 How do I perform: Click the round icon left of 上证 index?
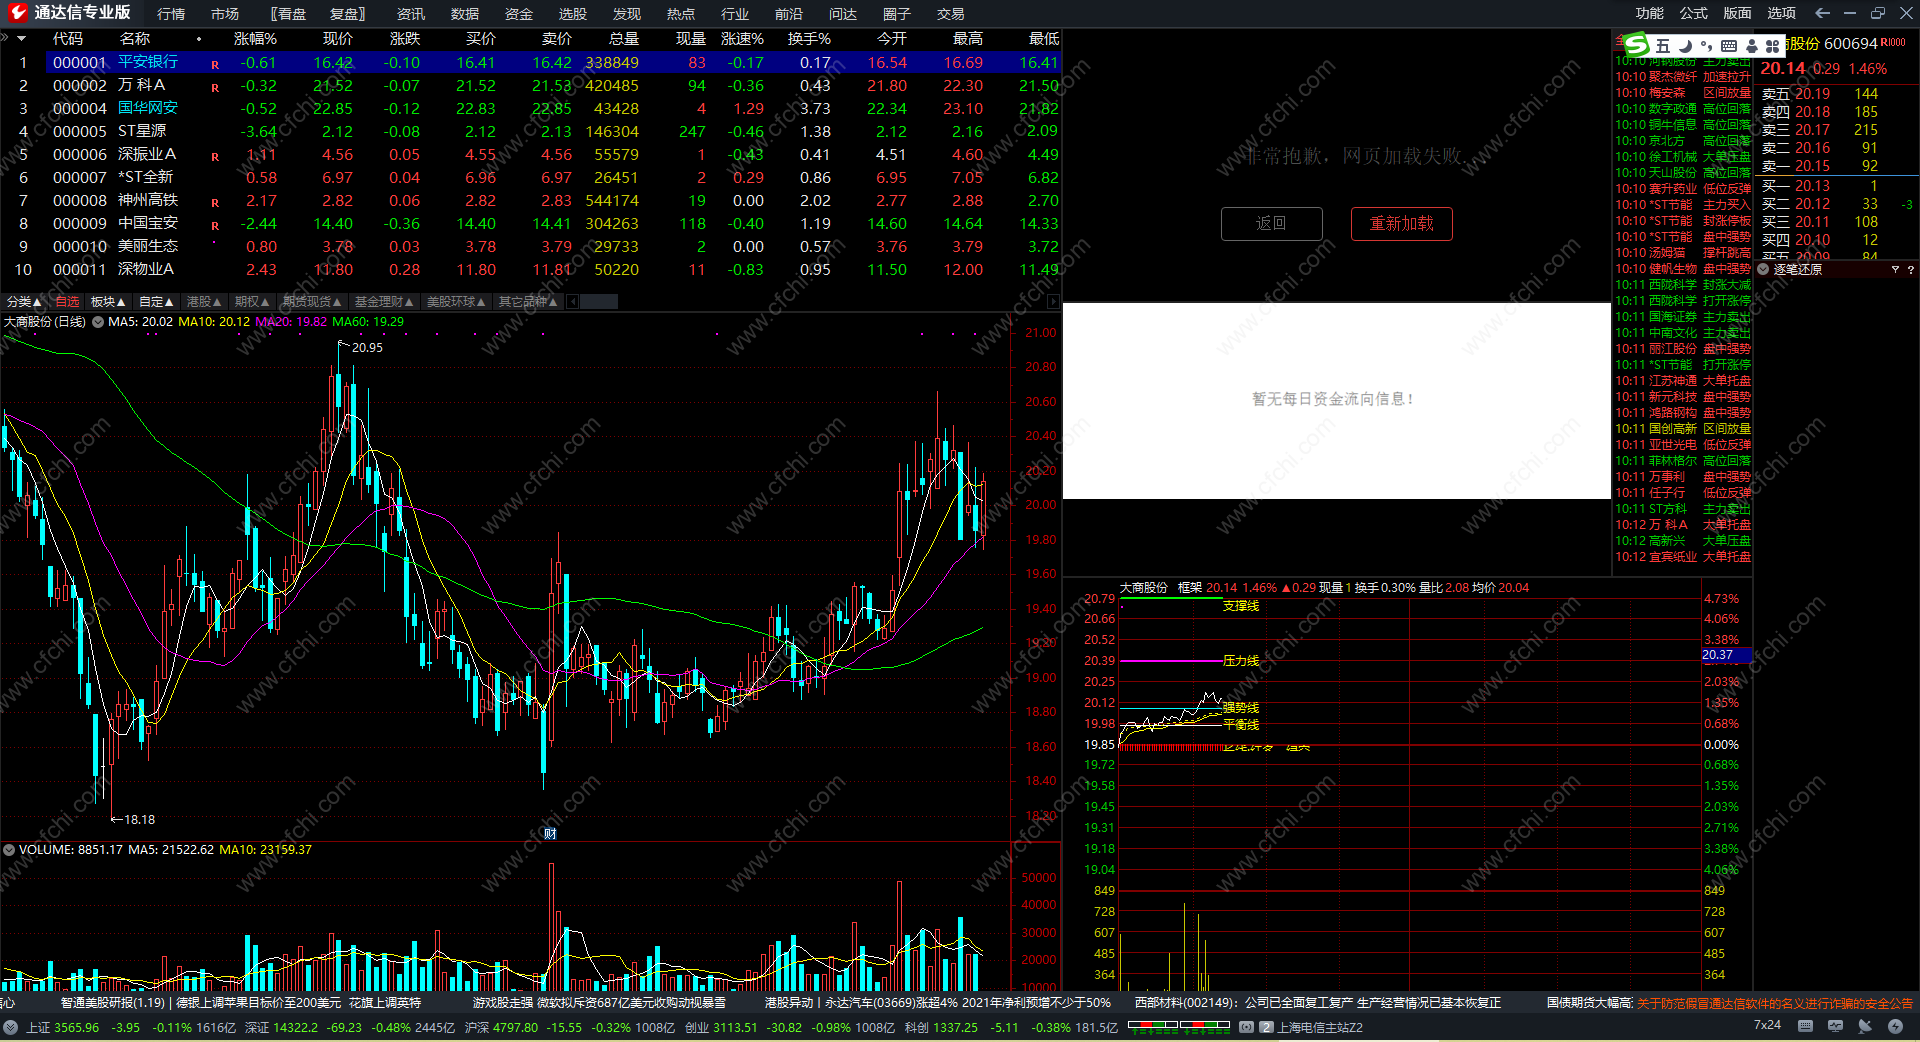pyautogui.click(x=10, y=1027)
